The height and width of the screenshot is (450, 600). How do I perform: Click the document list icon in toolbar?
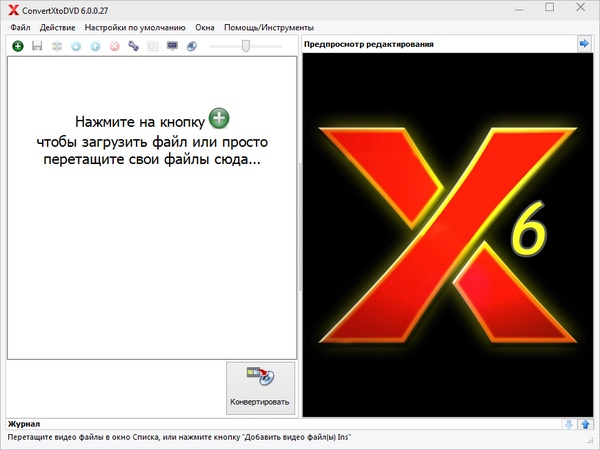152,46
